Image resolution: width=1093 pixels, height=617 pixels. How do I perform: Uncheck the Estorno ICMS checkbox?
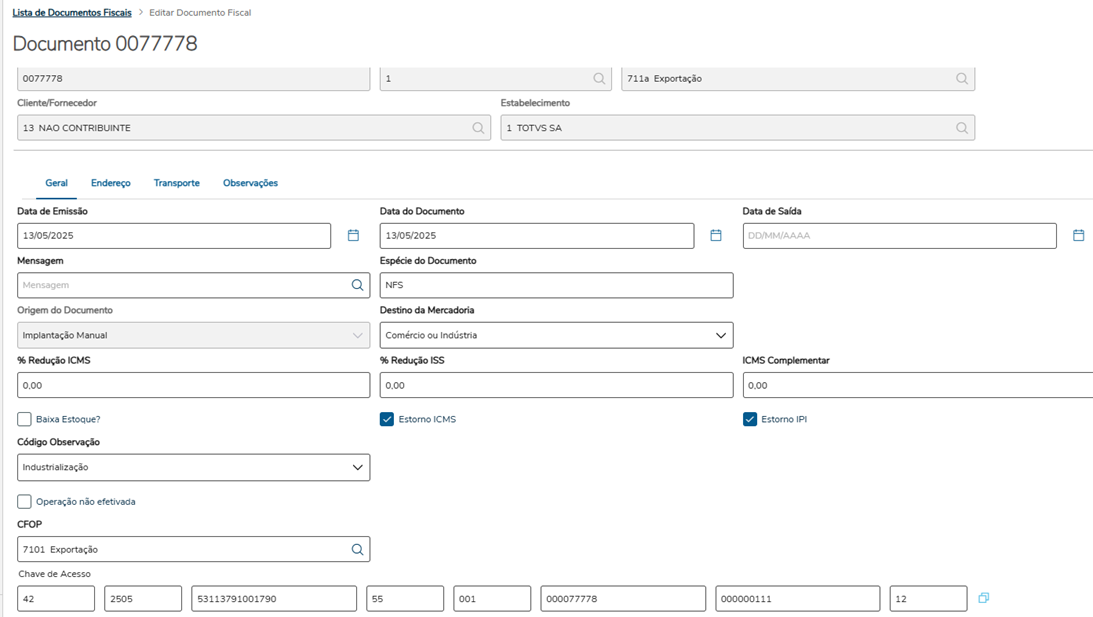tap(387, 419)
